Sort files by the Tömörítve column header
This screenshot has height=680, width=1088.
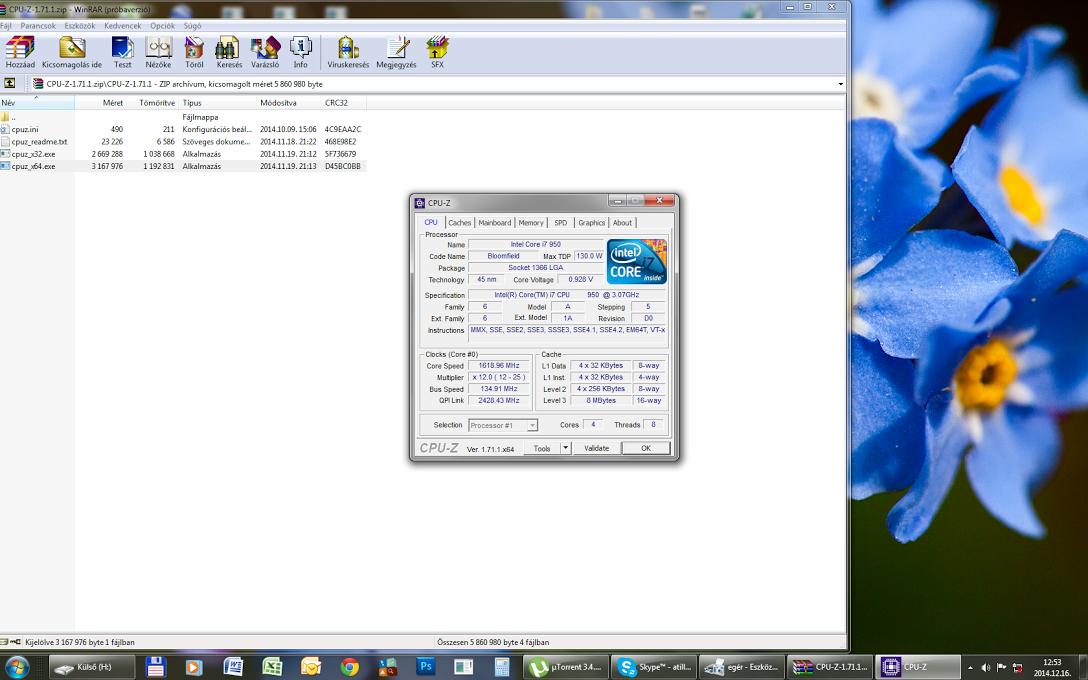coord(153,103)
